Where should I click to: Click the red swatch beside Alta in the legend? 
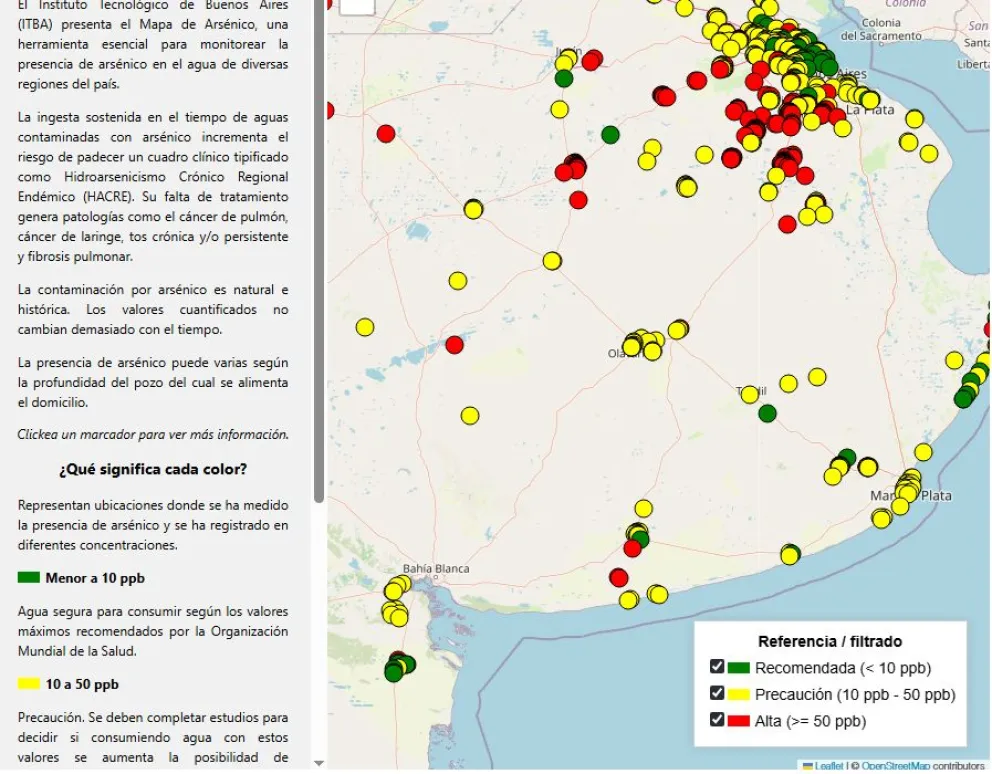(x=739, y=721)
